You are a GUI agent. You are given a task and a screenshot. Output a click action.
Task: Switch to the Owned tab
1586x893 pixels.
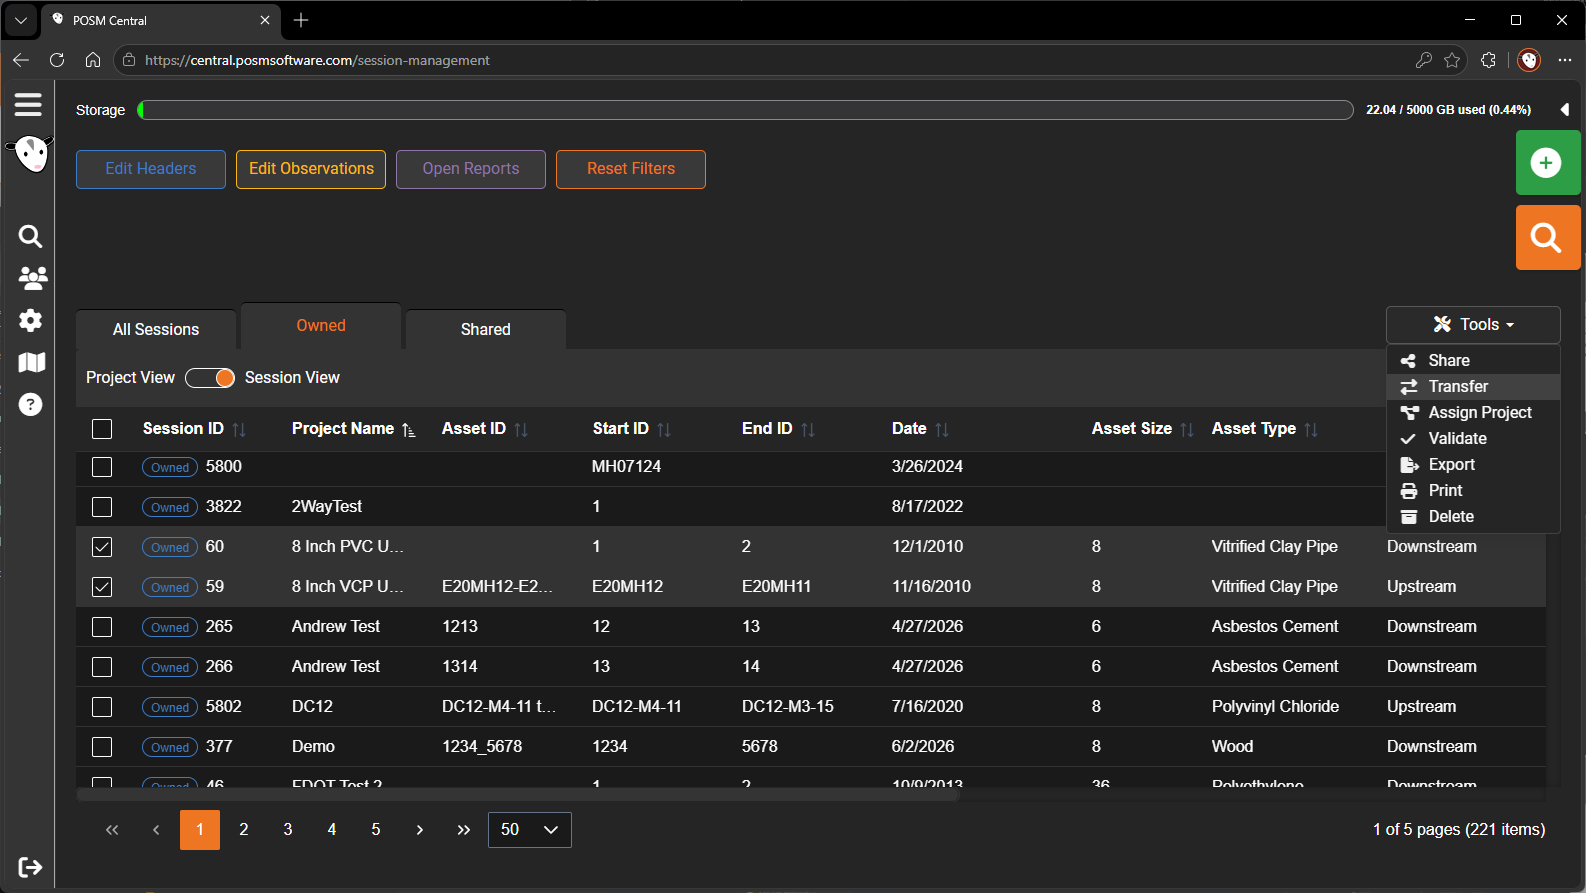[321, 326]
